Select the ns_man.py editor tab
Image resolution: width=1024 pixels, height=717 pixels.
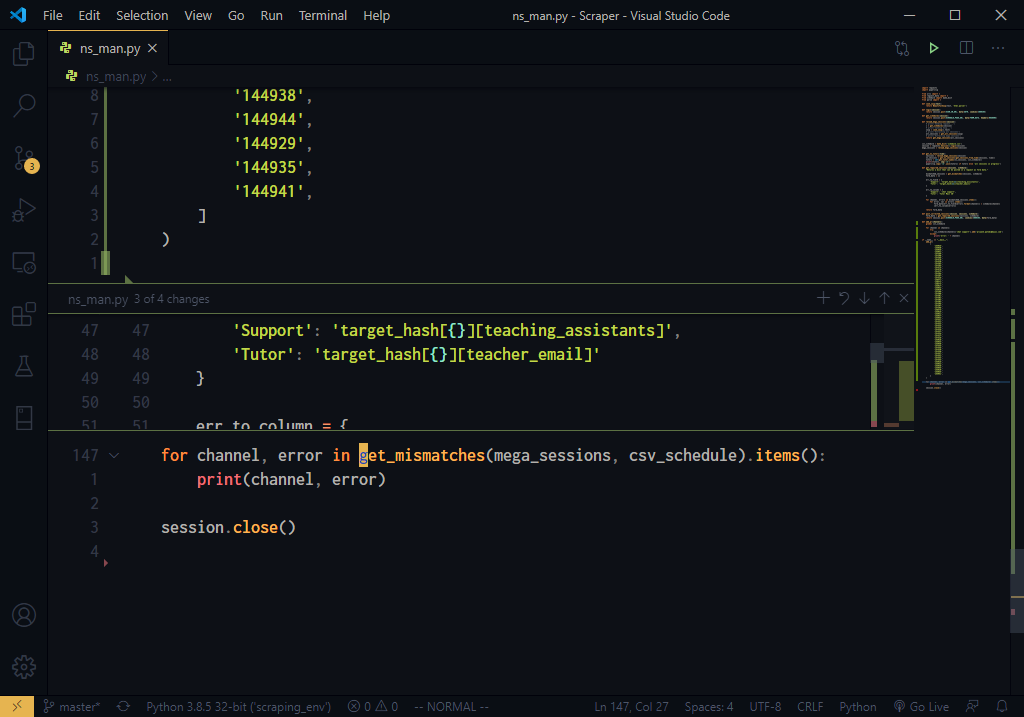[108, 48]
